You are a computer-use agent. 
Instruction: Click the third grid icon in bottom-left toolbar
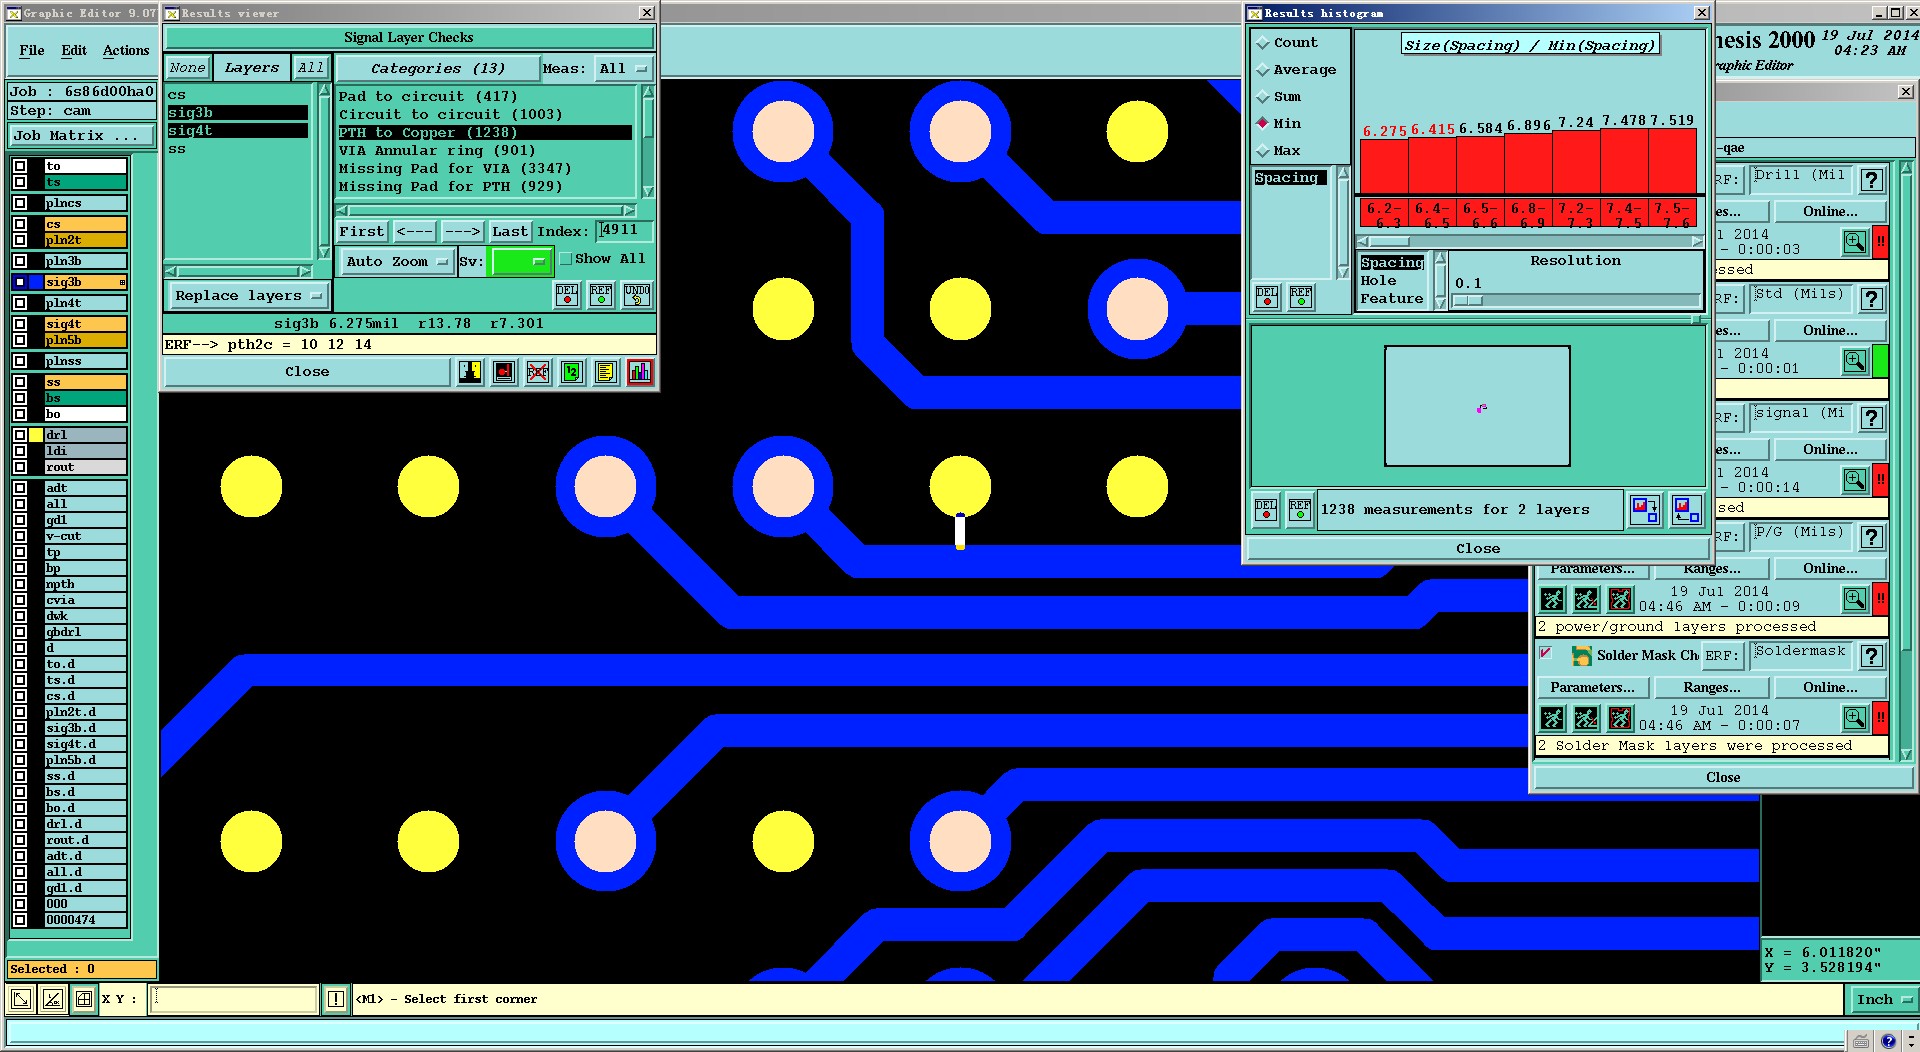tap(85, 998)
